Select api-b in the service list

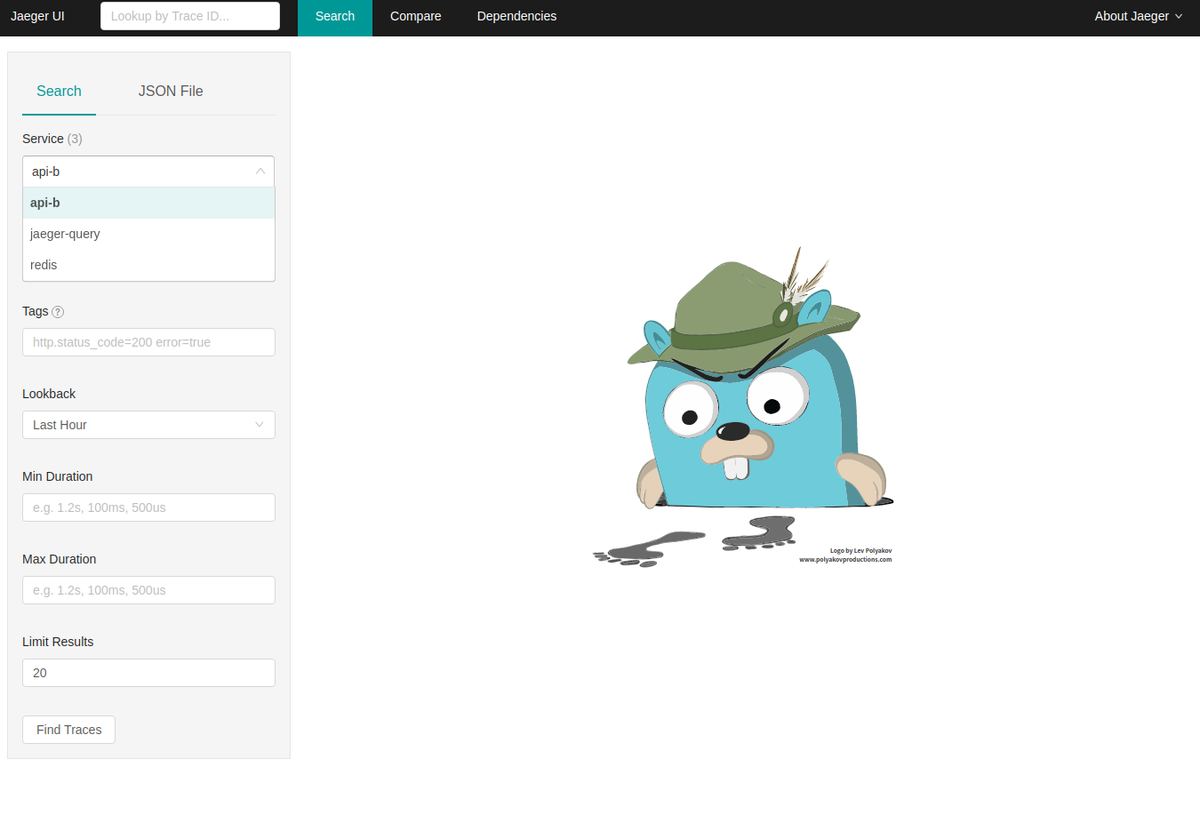tap(148, 203)
